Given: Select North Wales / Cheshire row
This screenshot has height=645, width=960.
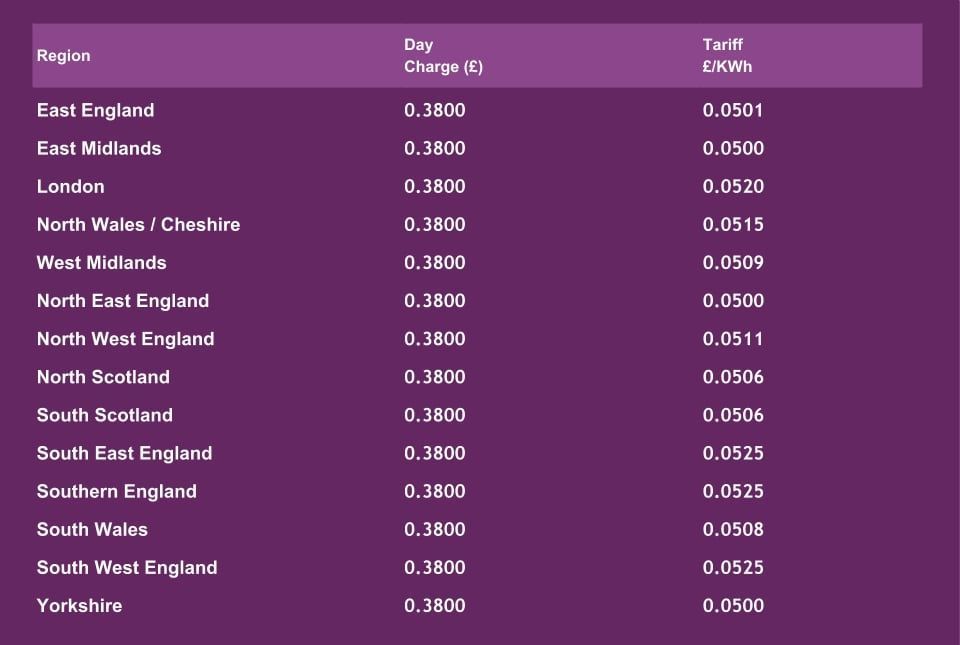Looking at the screenshot, I should point(139,224).
